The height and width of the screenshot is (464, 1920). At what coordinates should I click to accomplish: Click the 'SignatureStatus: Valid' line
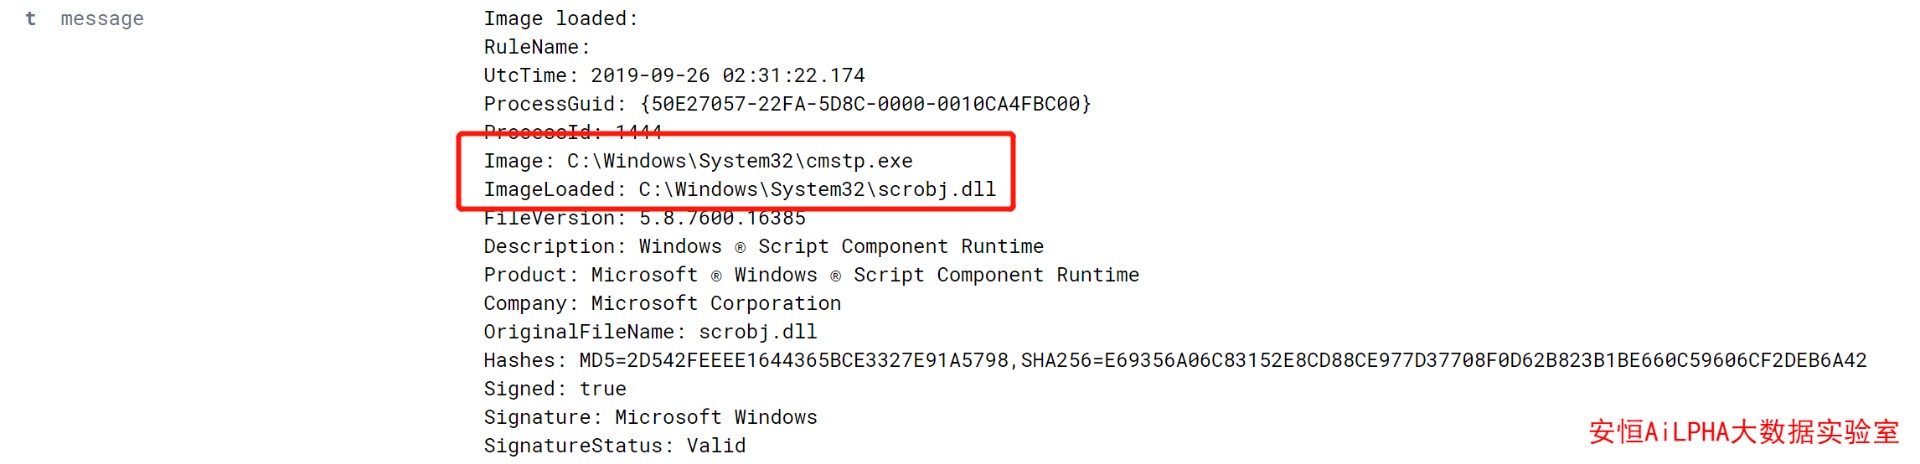tap(614, 446)
